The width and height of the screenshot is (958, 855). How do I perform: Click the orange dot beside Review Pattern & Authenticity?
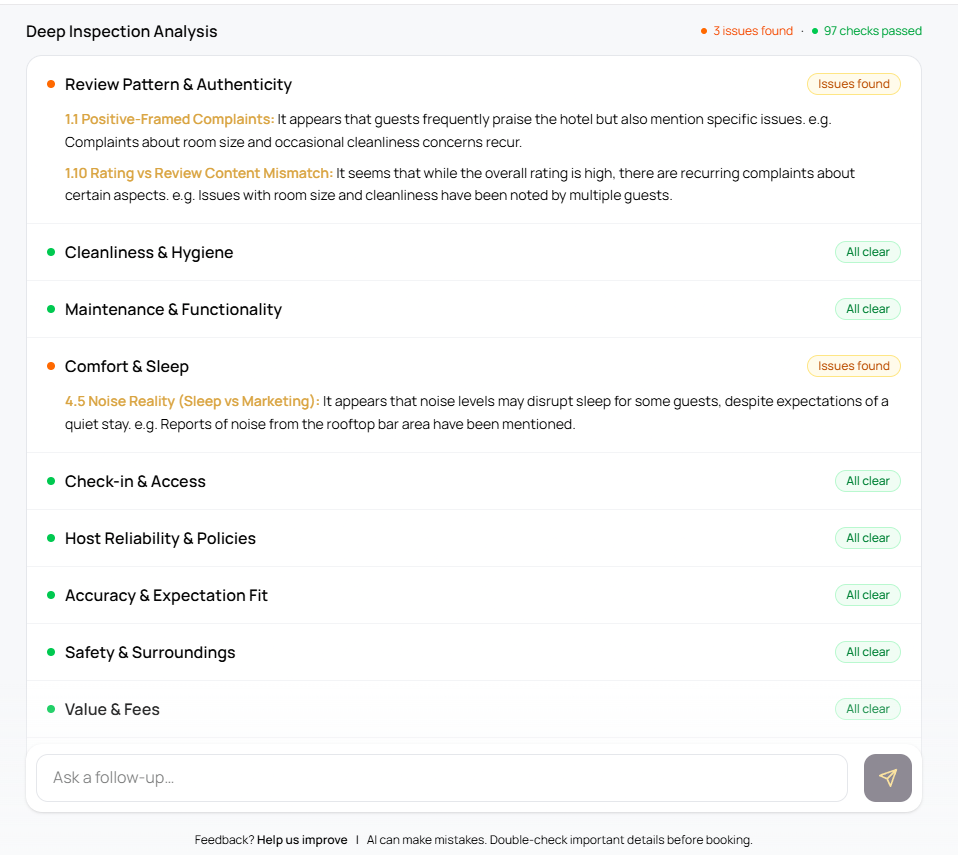pyautogui.click(x=51, y=84)
